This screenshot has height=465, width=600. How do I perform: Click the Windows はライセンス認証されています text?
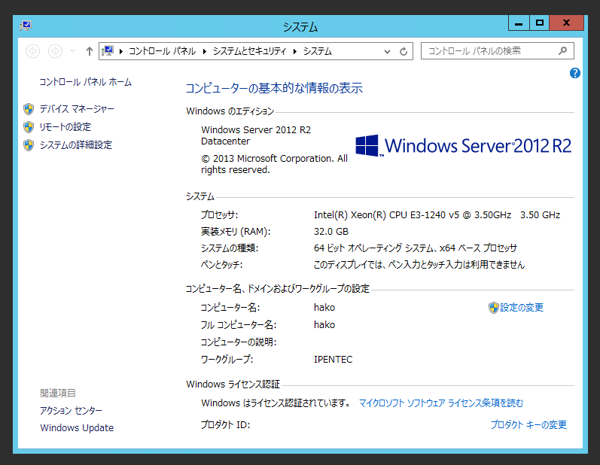tap(275, 403)
